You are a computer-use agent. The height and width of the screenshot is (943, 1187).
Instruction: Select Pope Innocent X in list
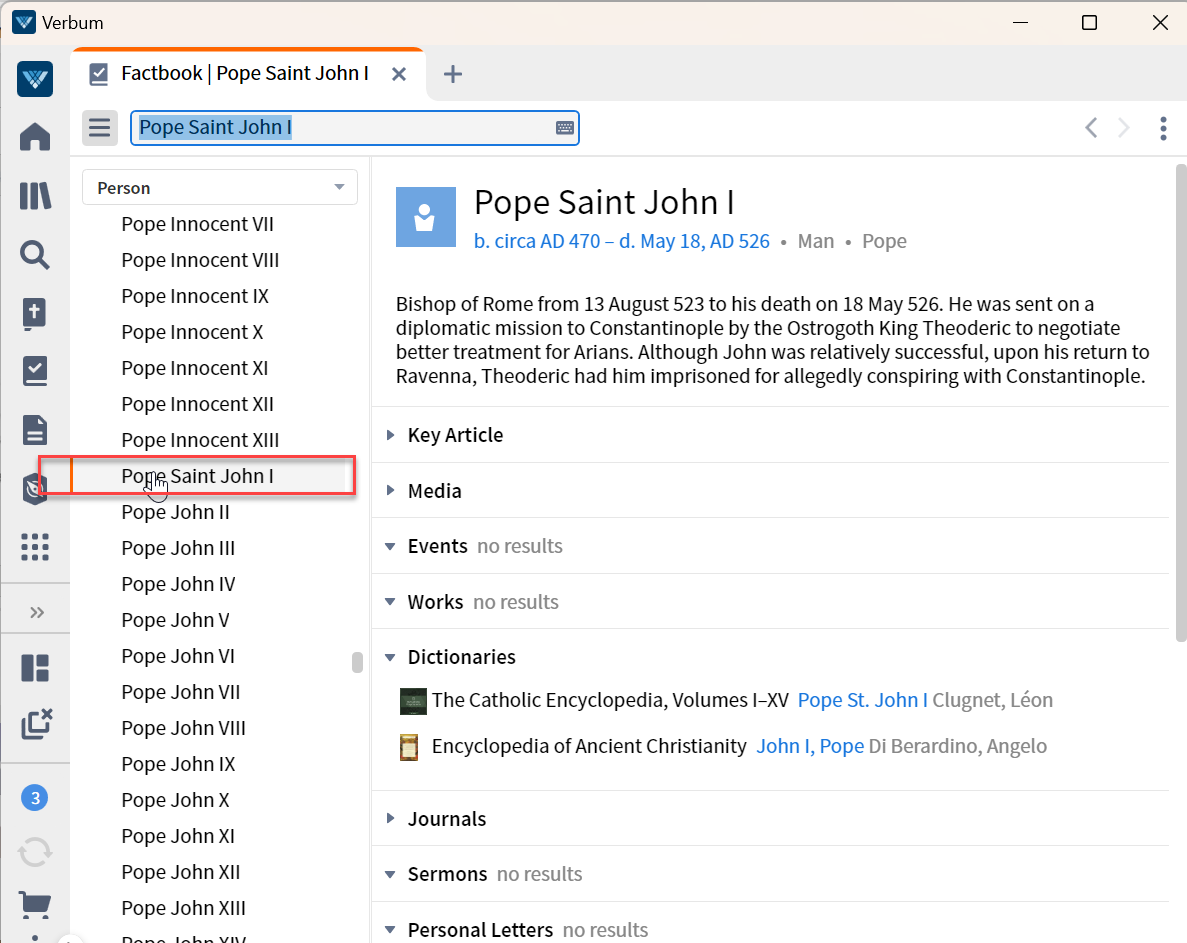tap(192, 332)
